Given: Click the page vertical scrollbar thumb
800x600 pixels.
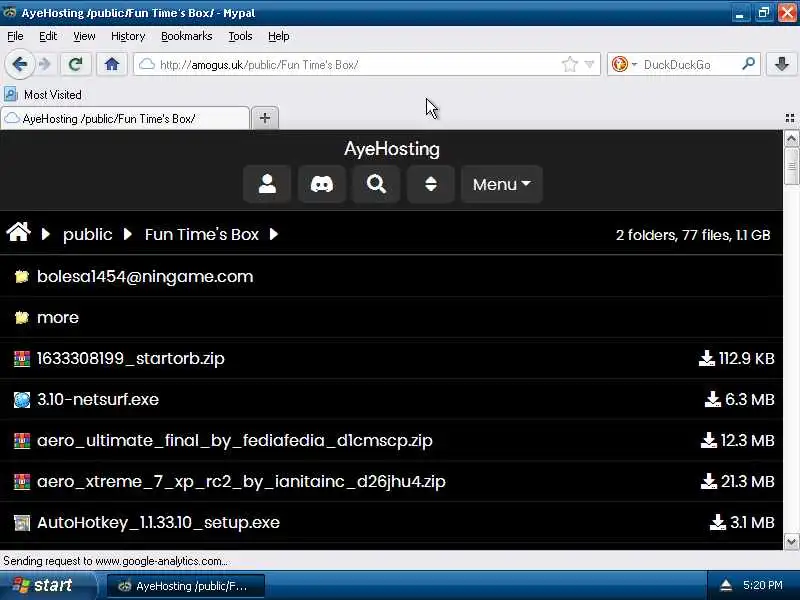Looking at the screenshot, I should (x=791, y=166).
